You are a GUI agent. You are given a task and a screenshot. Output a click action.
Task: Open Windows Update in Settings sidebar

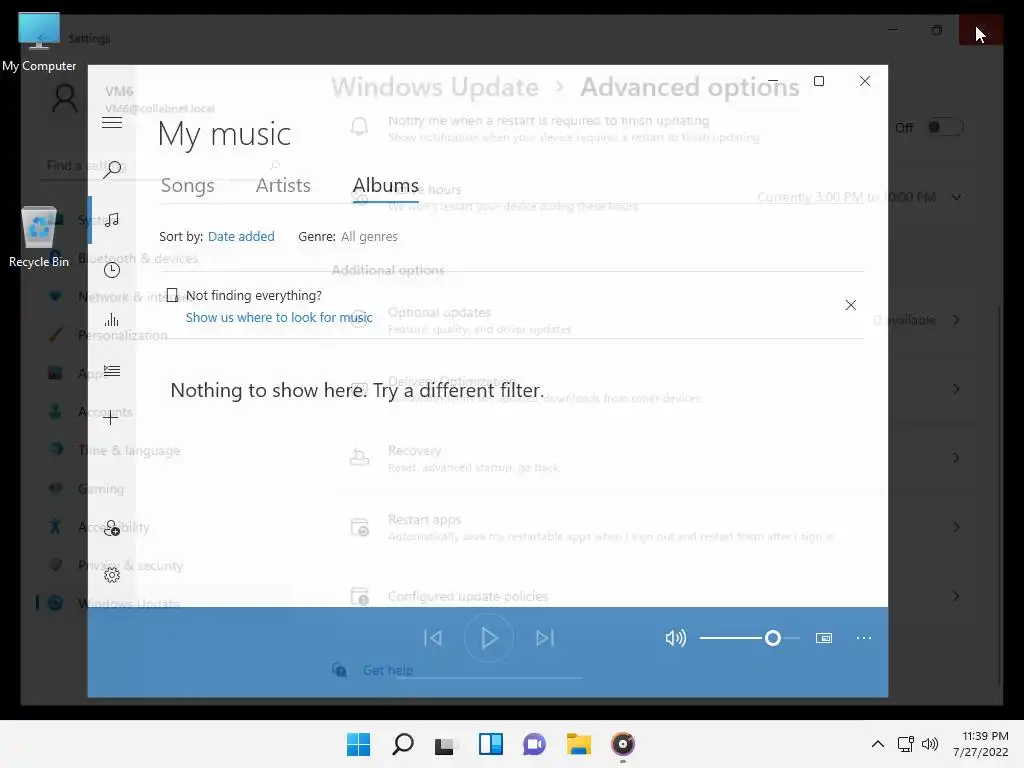[x=129, y=603]
